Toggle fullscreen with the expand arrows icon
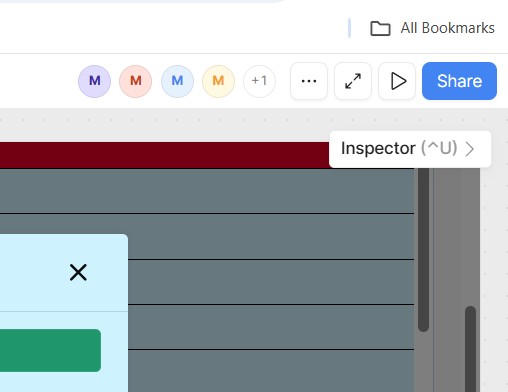Screen dimensions: 508x392 (353, 81)
